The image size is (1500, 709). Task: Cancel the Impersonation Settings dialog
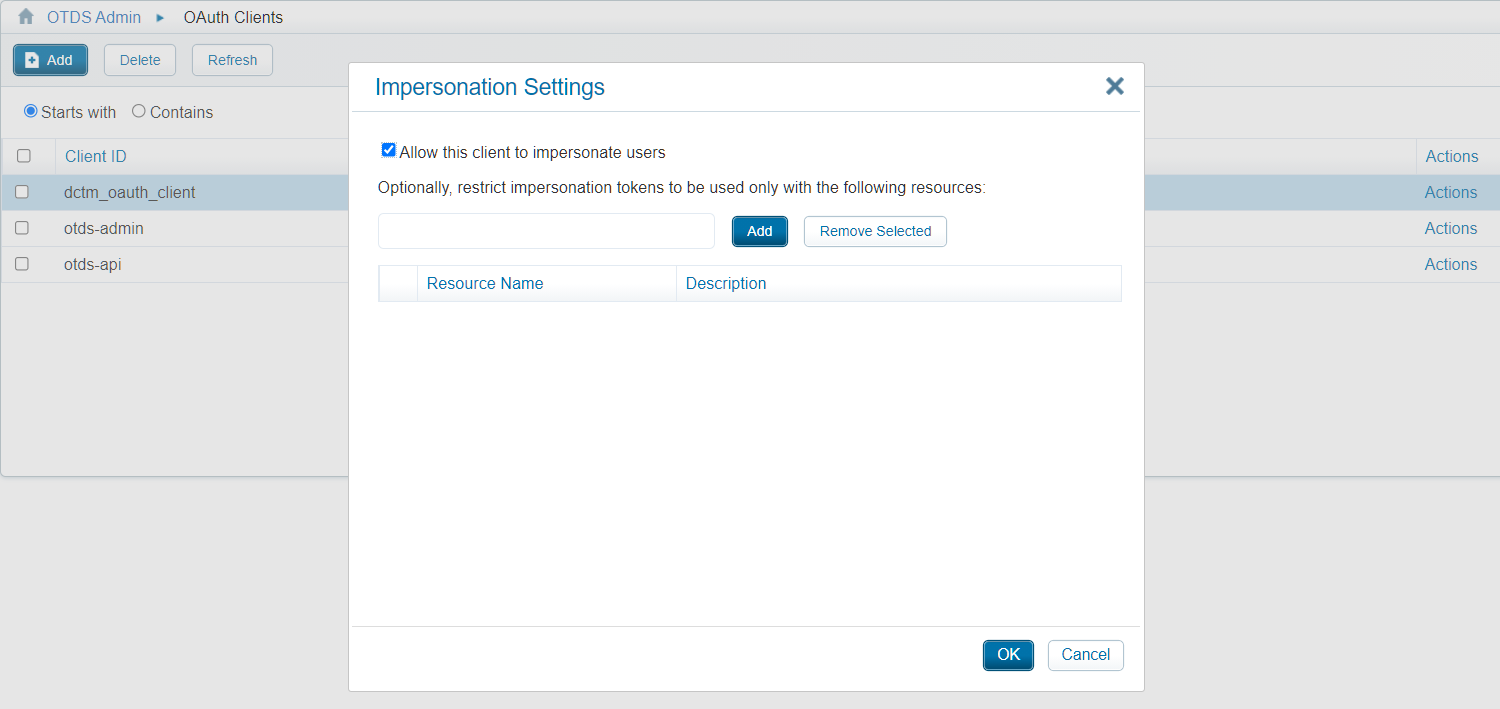(x=1085, y=655)
